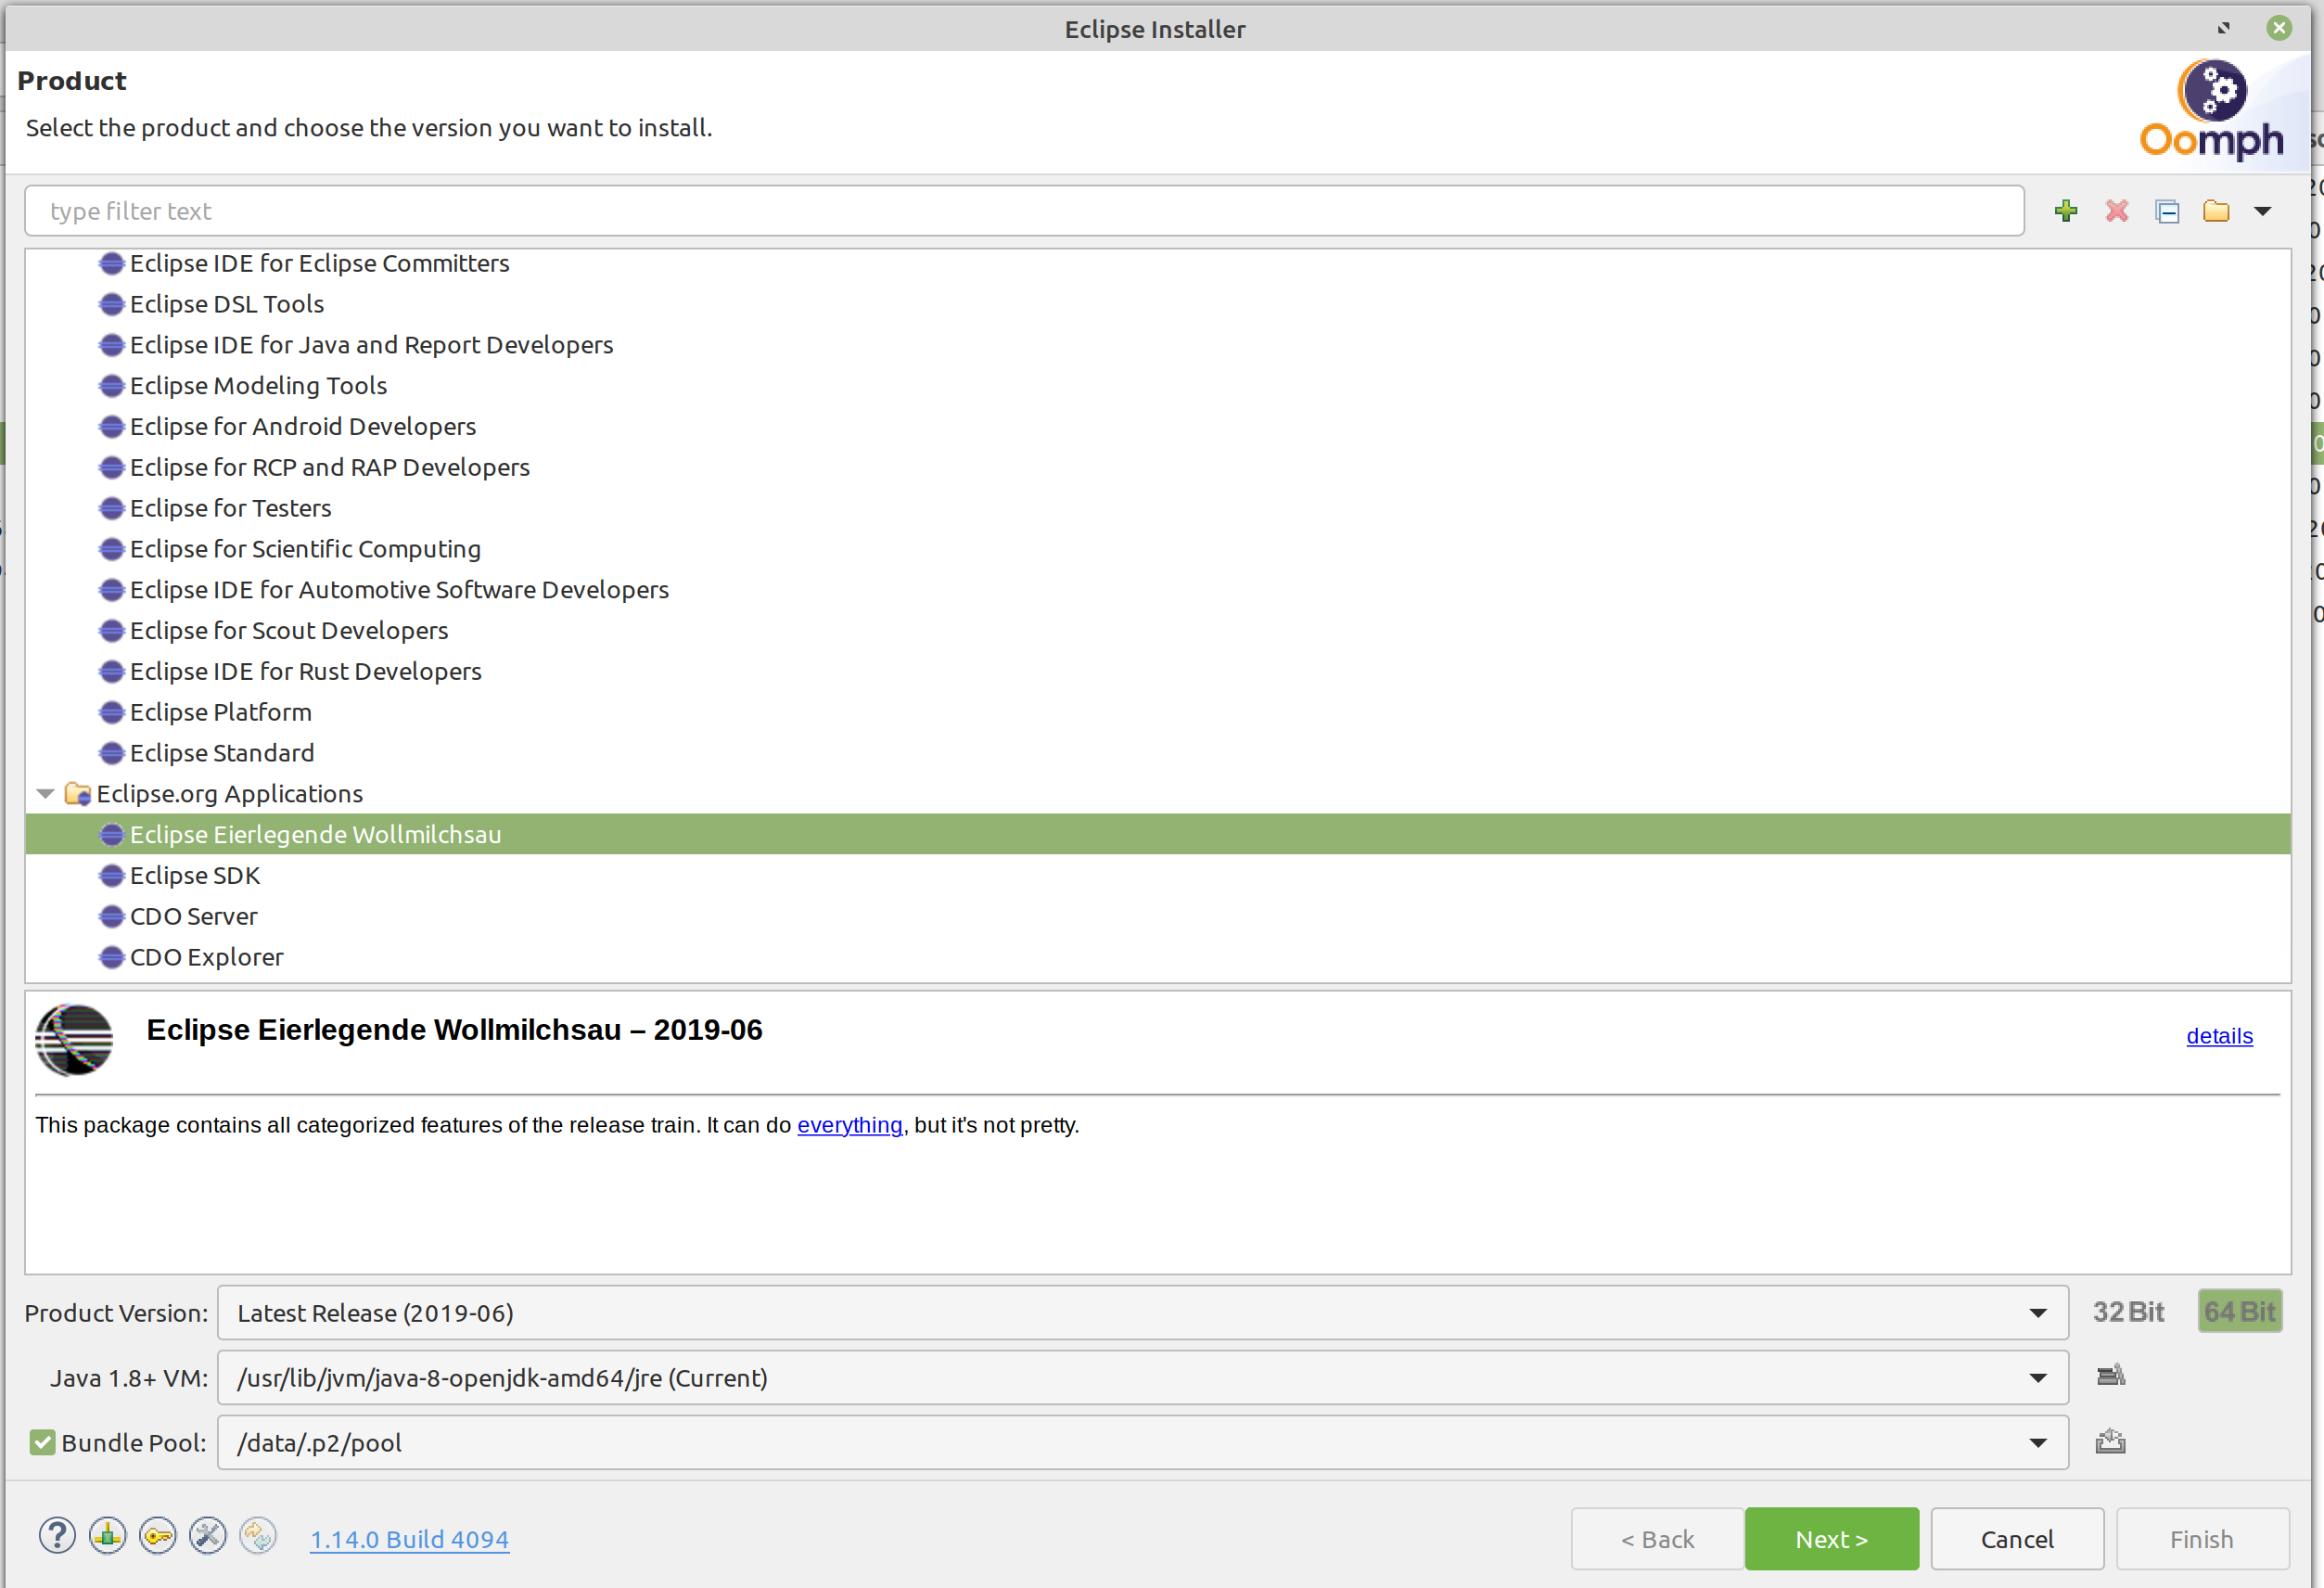Click the Oomph logo
This screenshot has width=2324, height=1588.
point(2212,110)
